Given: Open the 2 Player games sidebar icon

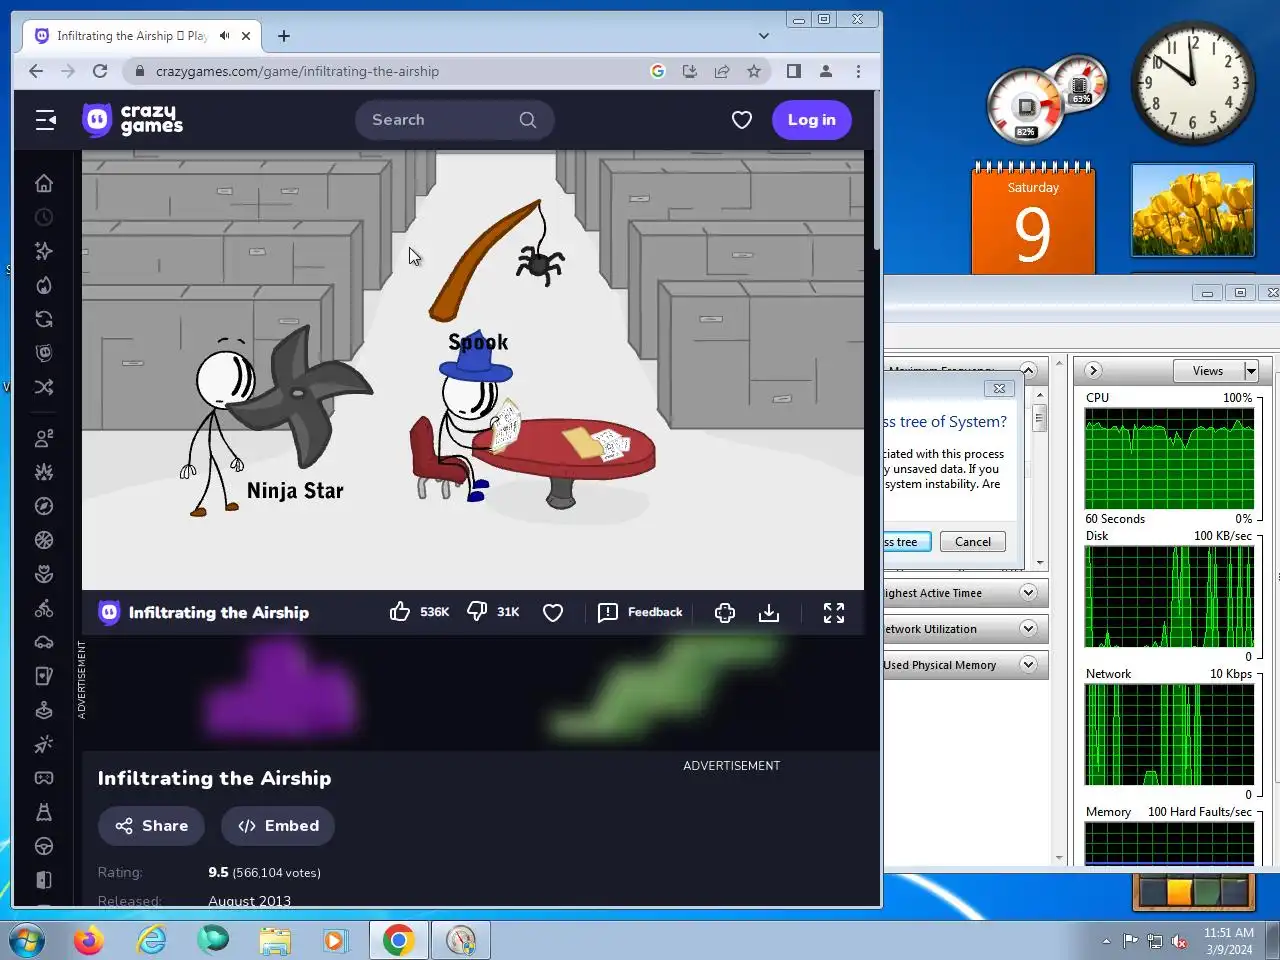Looking at the screenshot, I should tap(44, 438).
